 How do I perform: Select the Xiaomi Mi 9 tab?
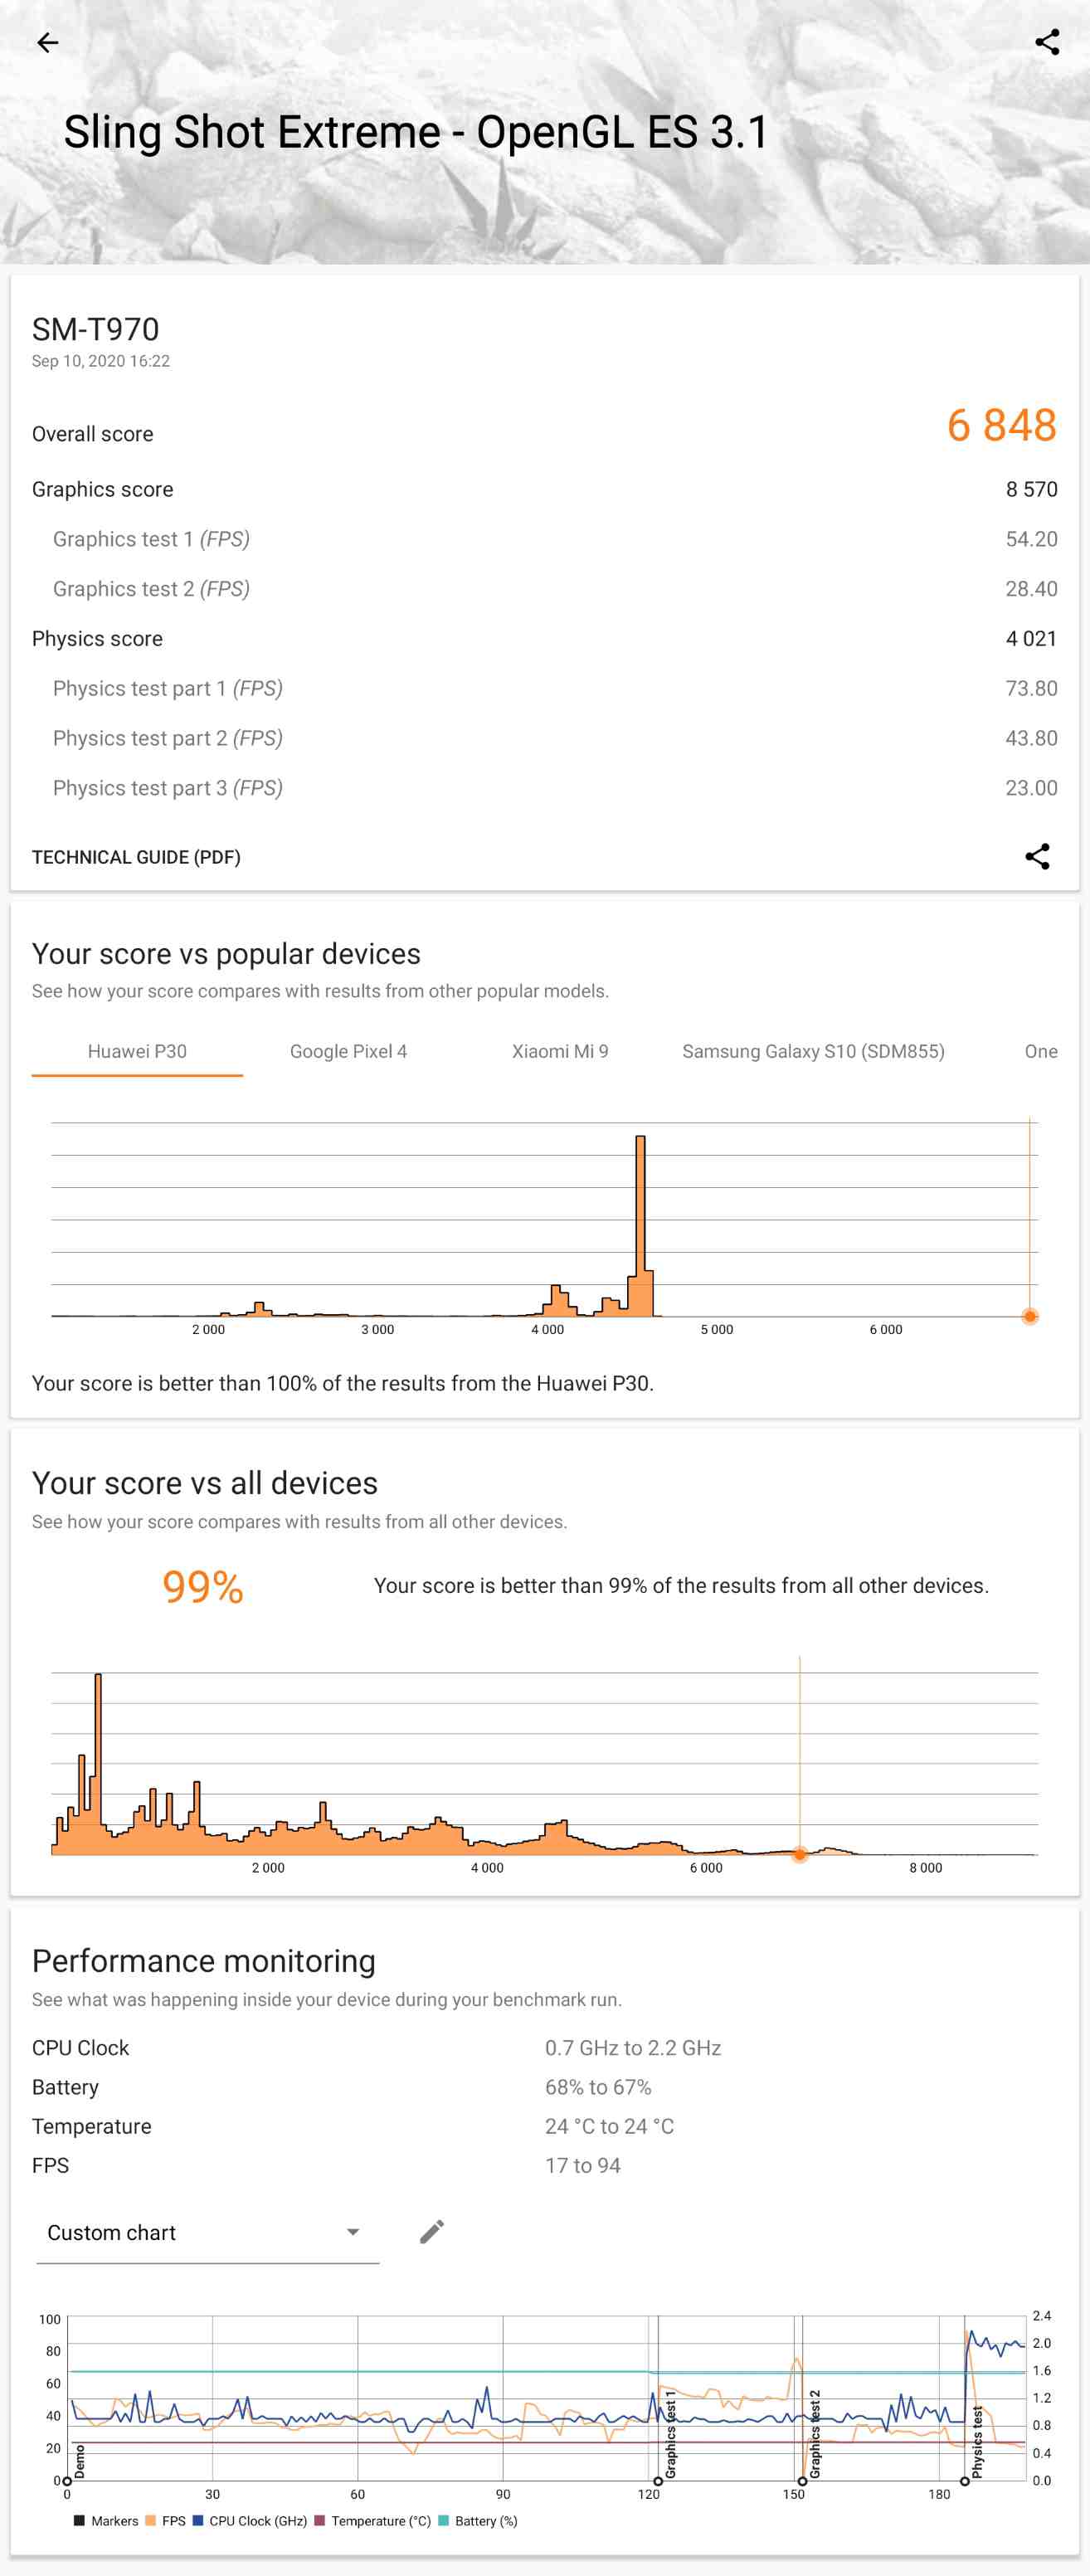(560, 1051)
